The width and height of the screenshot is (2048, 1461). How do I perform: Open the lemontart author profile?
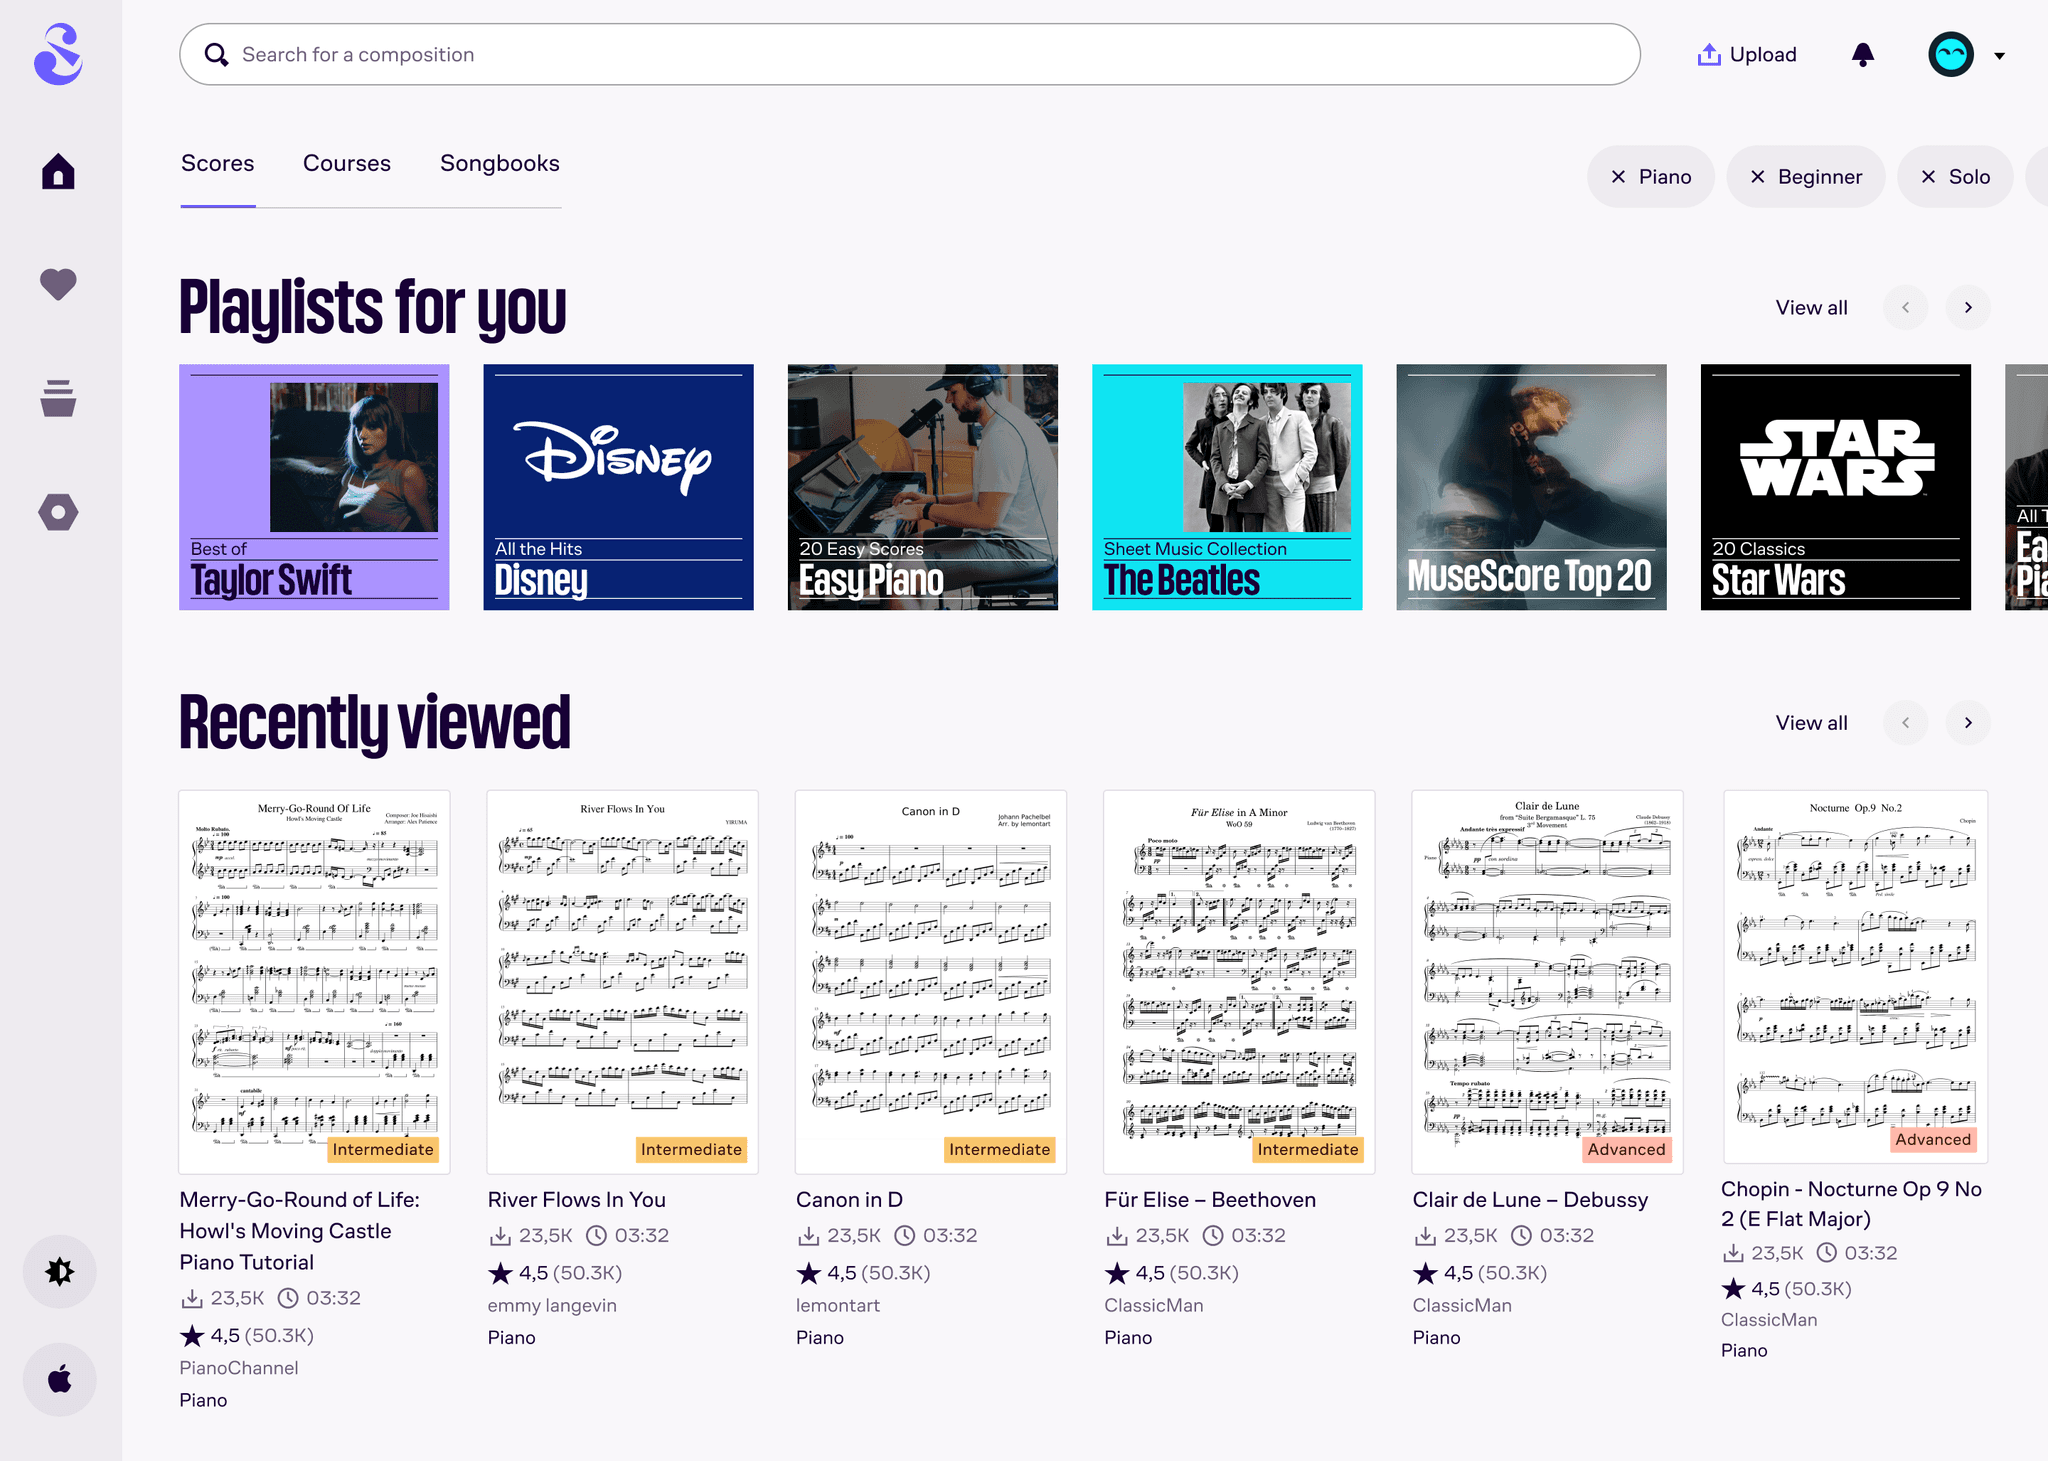coord(838,1305)
